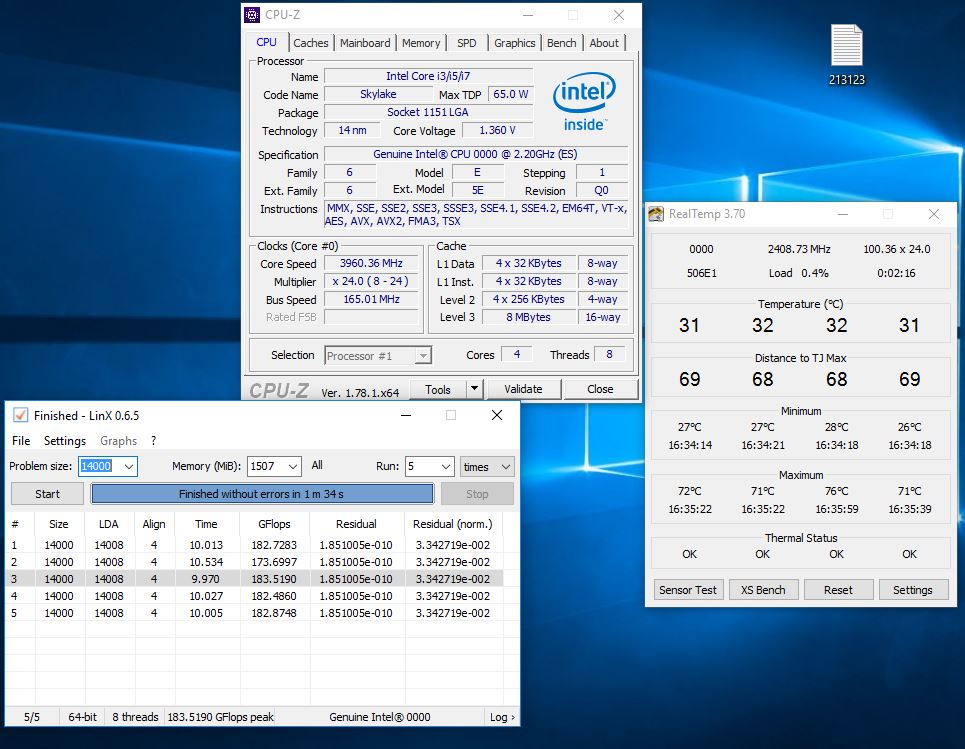This screenshot has width=965, height=749.
Task: Select row 1 with 182.7283 GFlops
Action: [x=254, y=545]
